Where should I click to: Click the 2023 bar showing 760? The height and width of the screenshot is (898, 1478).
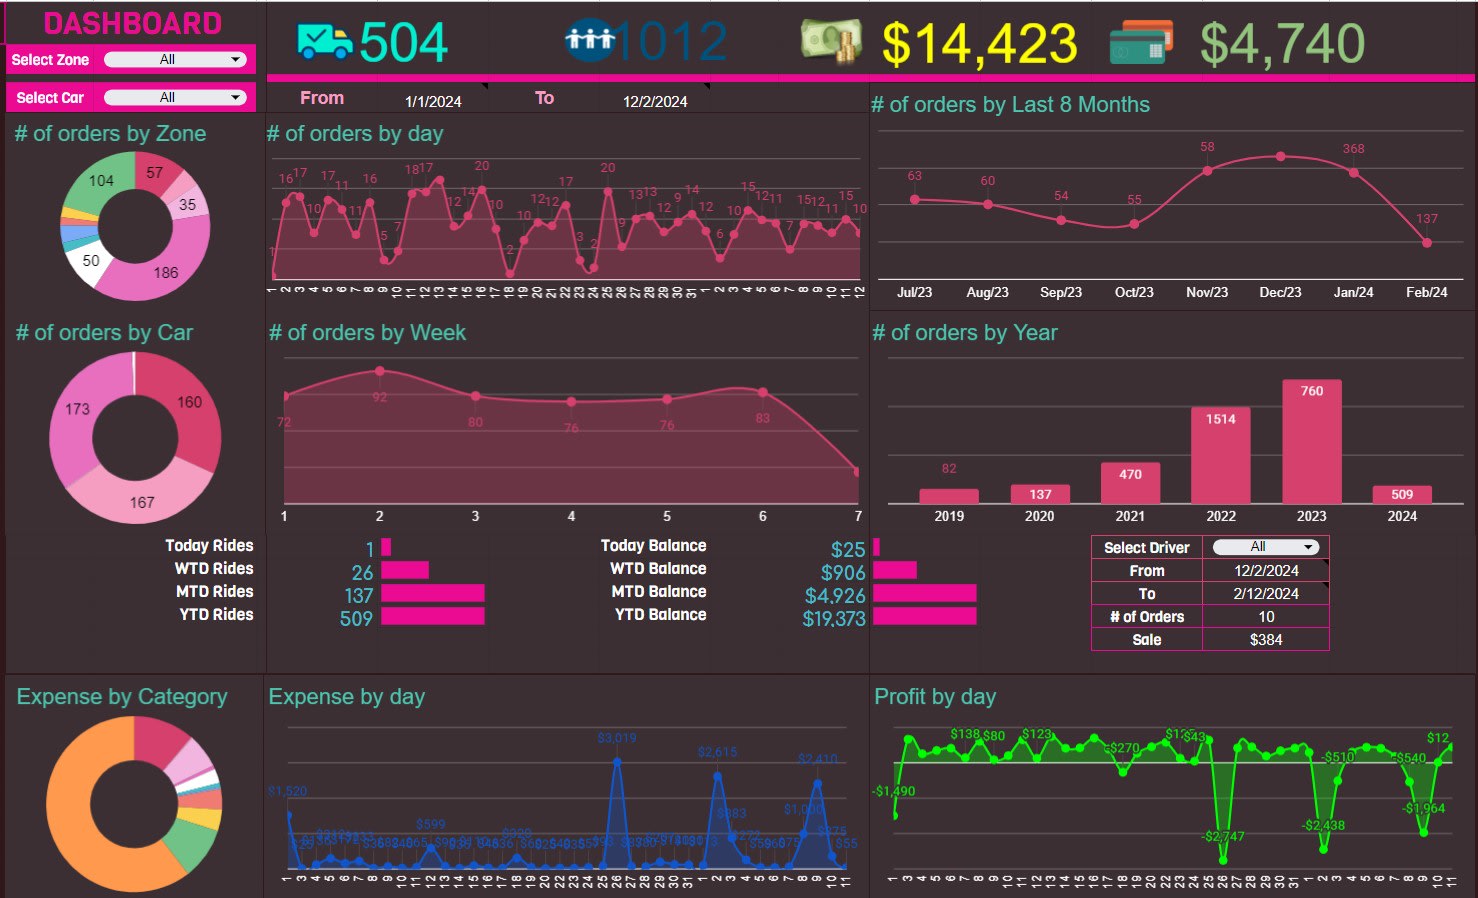pyautogui.click(x=1311, y=441)
